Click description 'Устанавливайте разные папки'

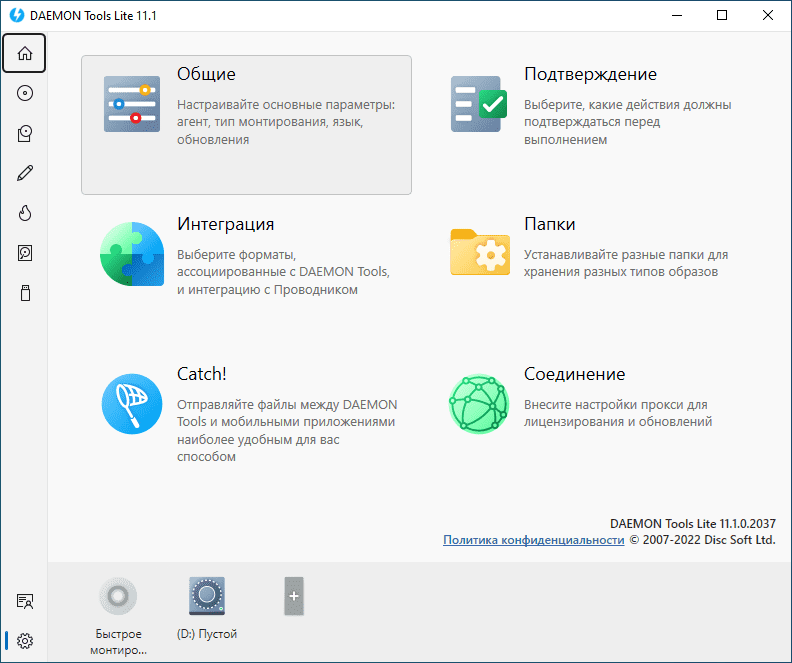point(626,263)
